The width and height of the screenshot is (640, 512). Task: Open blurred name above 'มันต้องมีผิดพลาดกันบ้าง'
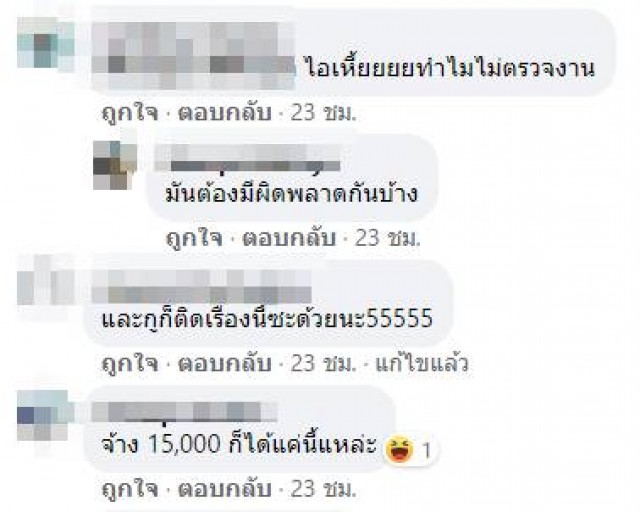click(248, 158)
